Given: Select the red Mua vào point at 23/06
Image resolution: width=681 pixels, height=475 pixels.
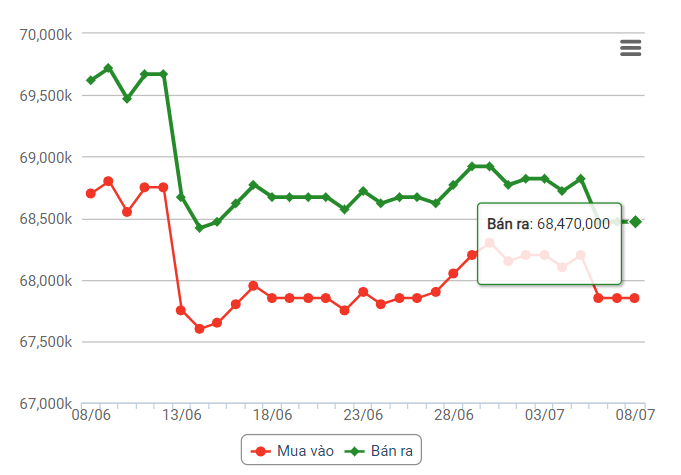Looking at the screenshot, I should click(x=363, y=292).
